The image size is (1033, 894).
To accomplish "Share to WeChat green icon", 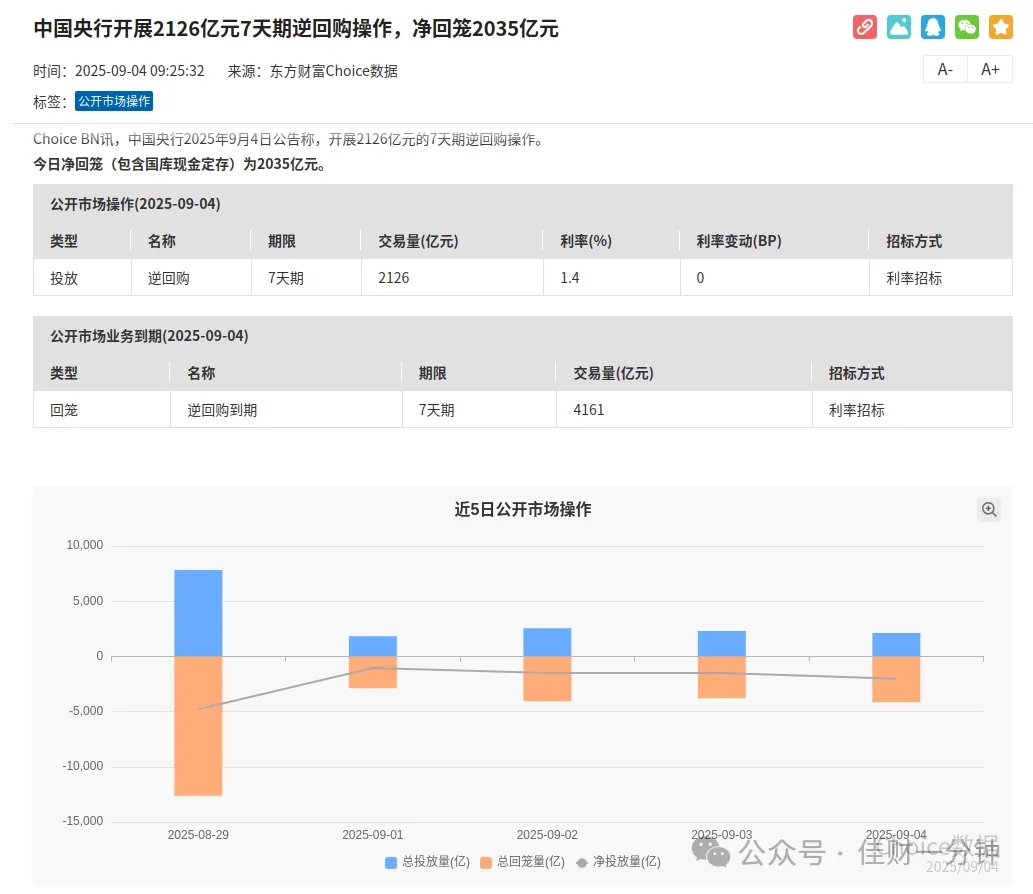I will (x=966, y=27).
